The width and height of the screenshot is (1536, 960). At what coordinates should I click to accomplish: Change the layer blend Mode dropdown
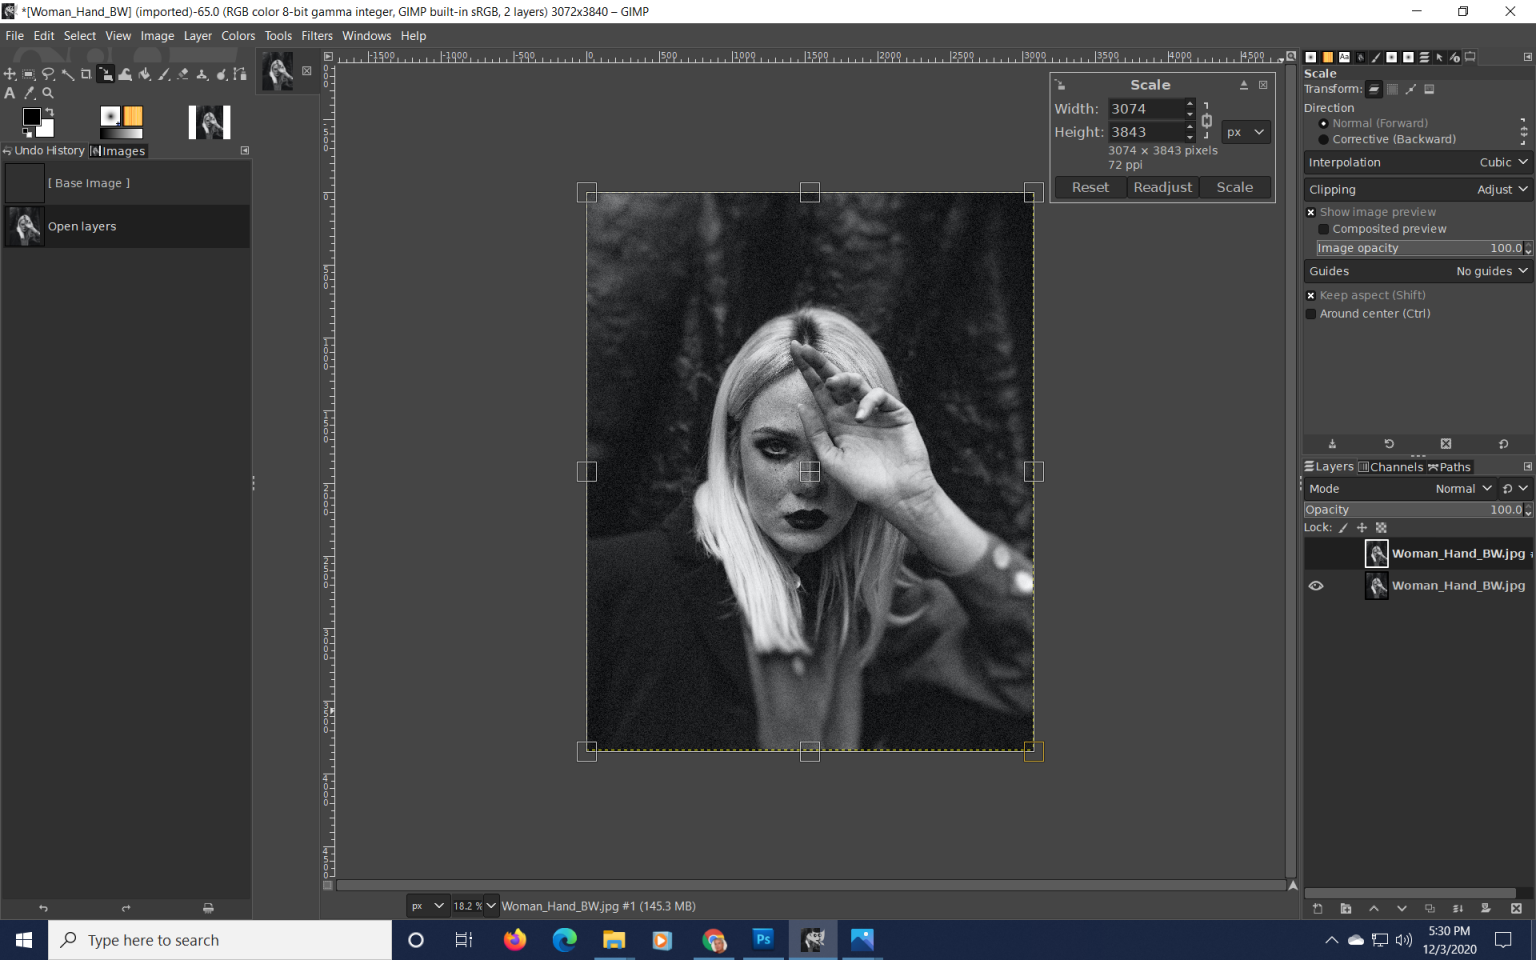(x=1462, y=489)
